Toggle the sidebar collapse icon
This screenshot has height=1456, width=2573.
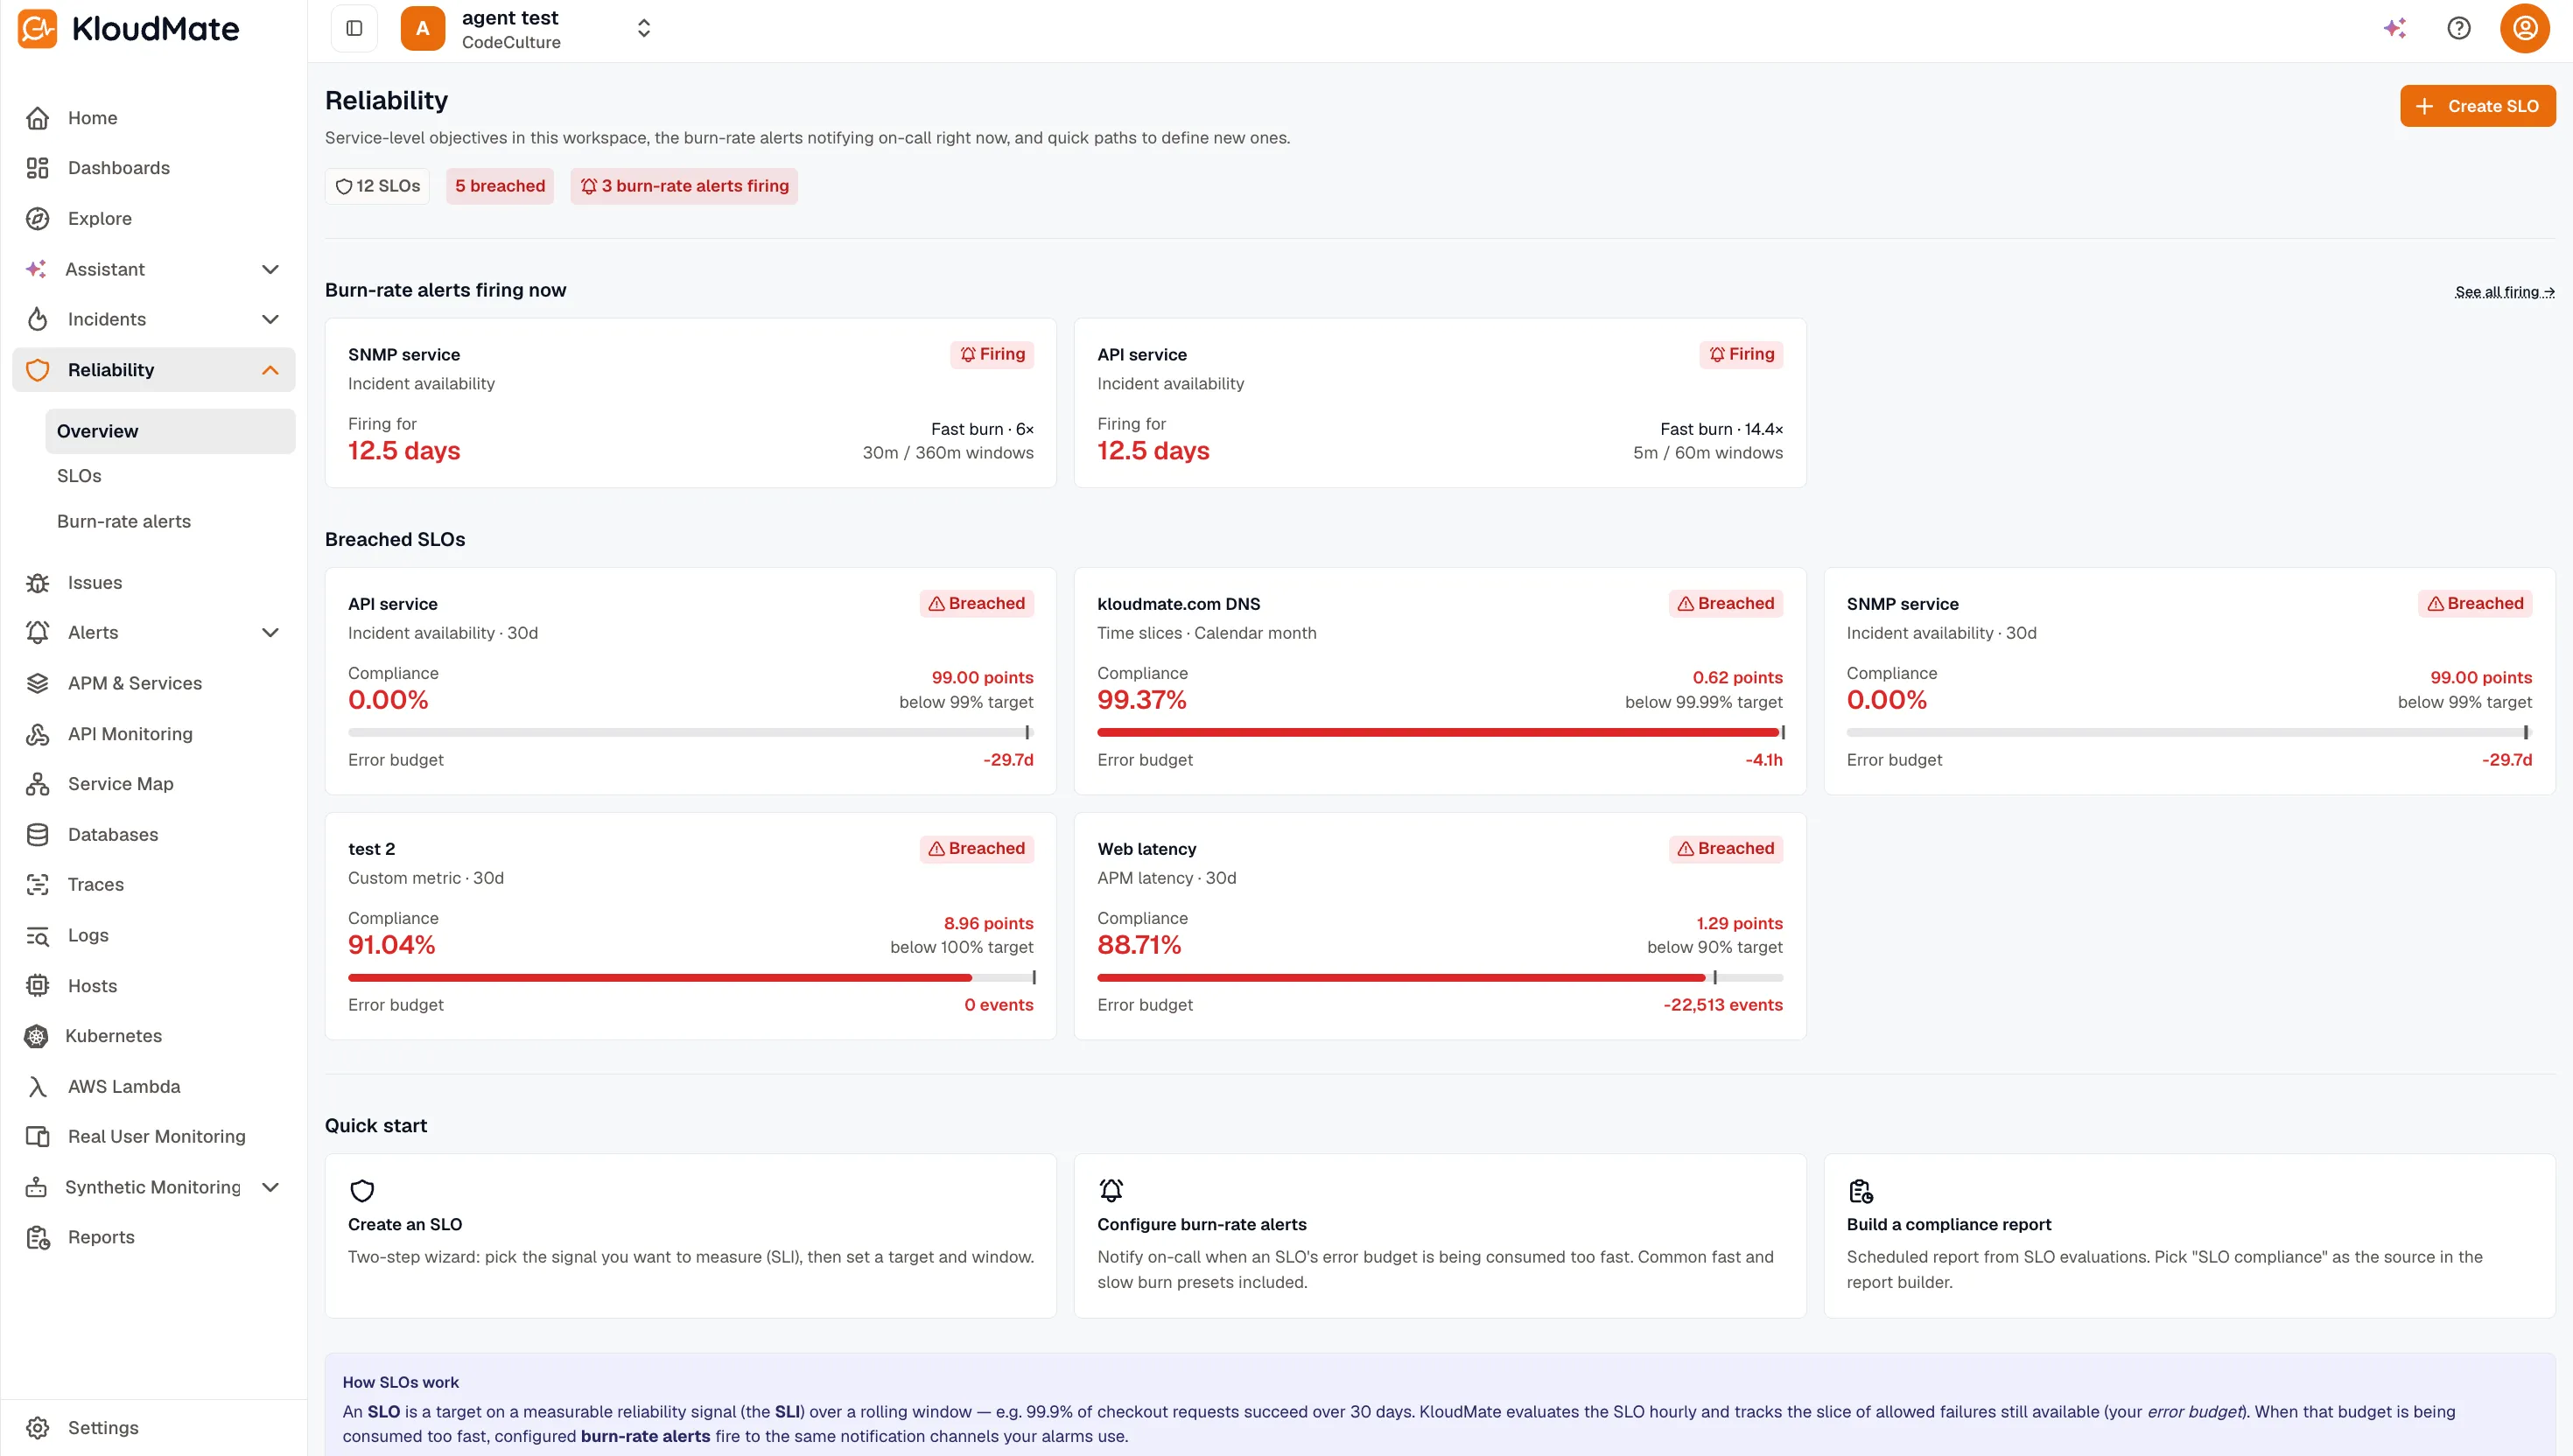point(354,28)
